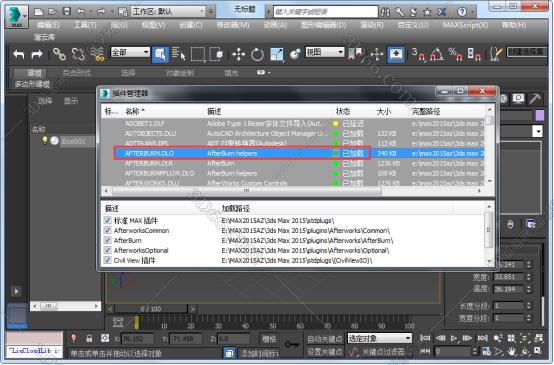Sort plugins by the 状态 column header
554x365 pixels.
point(343,111)
